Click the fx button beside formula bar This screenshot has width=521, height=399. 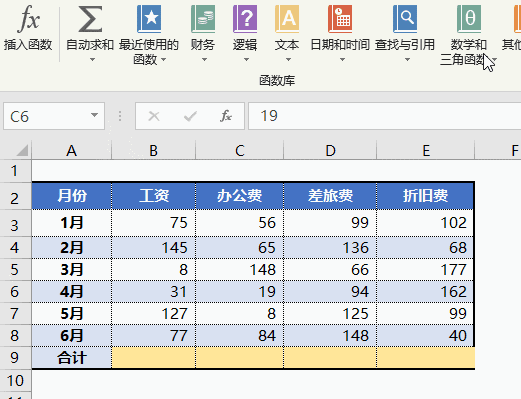point(226,116)
